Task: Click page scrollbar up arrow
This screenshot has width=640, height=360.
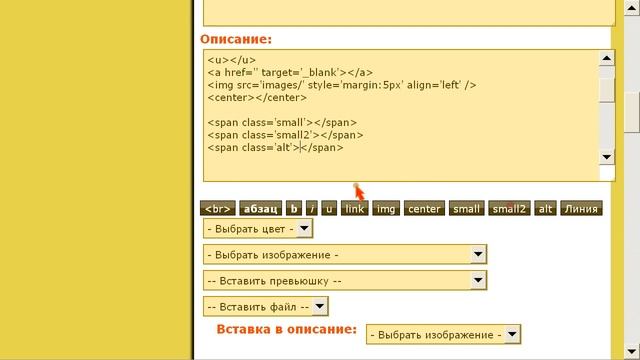Action: tap(632, 8)
